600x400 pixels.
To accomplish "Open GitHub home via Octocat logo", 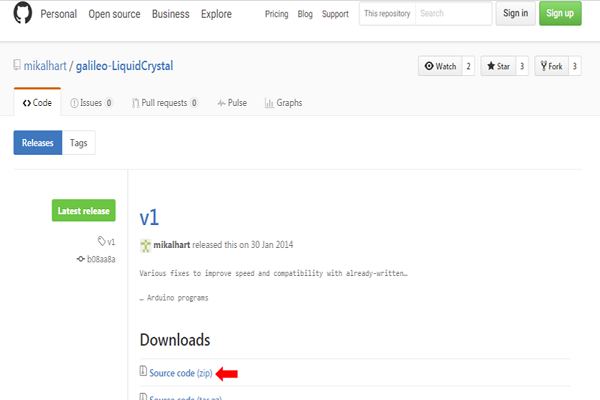I will pyautogui.click(x=23, y=13).
